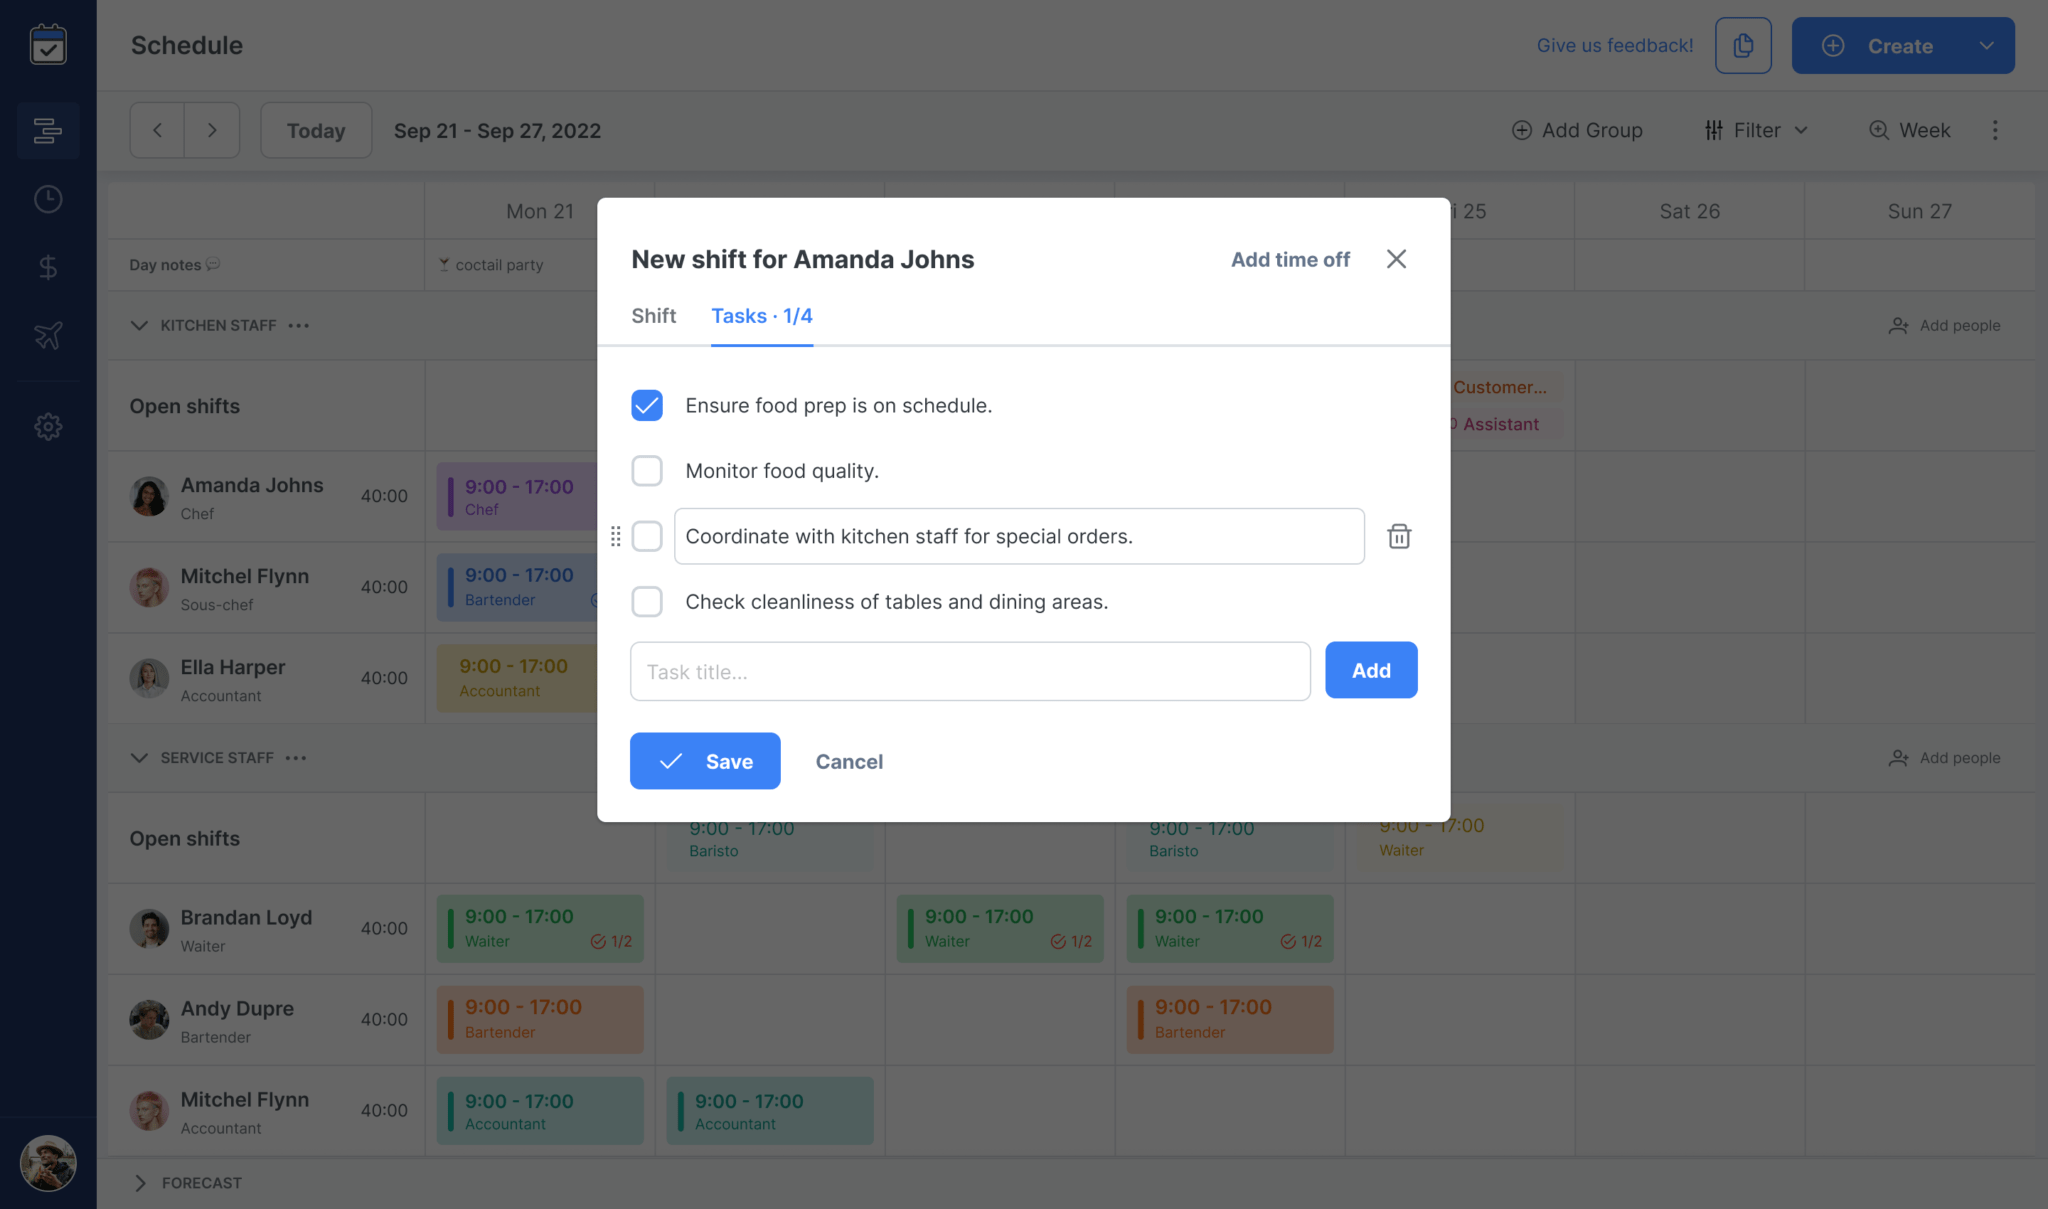Save the new shift for Amanda Johns
Screen dimensions: 2048x1209
click(x=704, y=761)
